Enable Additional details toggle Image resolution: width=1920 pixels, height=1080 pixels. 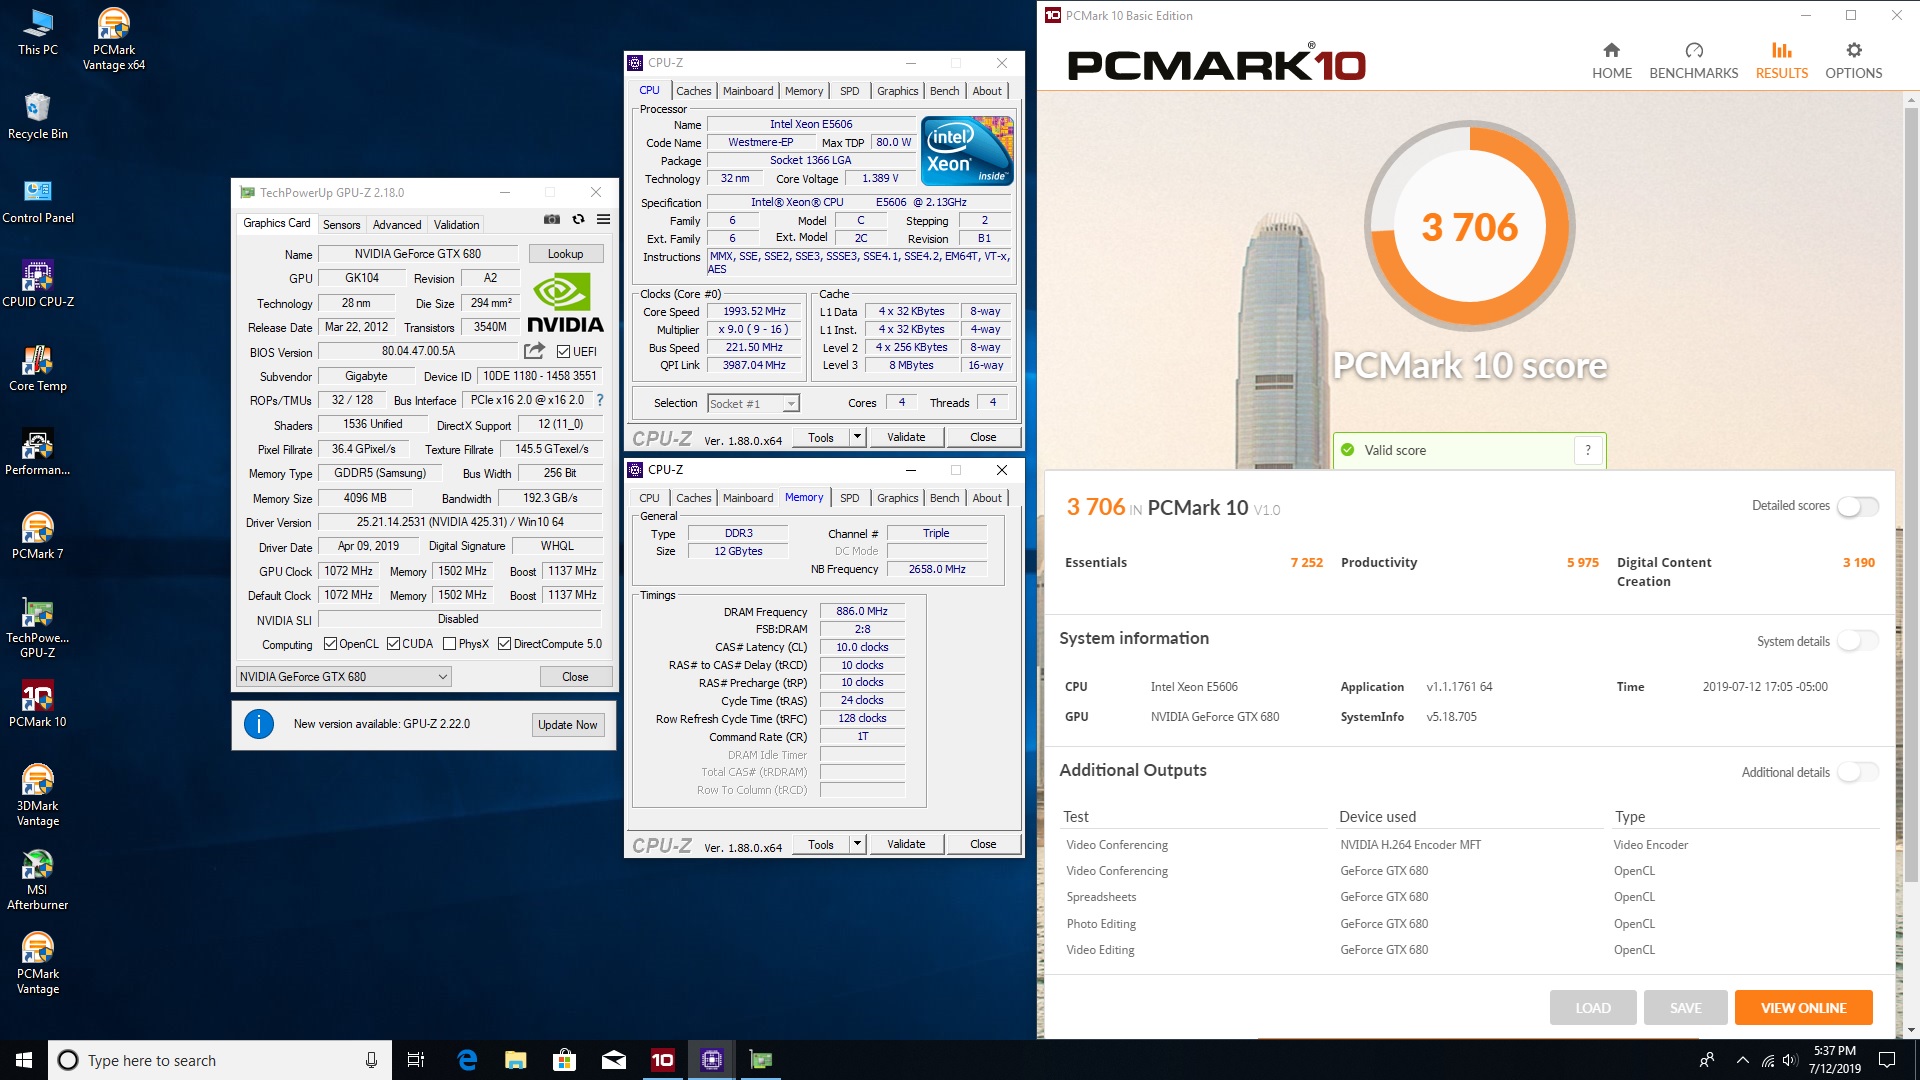(1857, 772)
